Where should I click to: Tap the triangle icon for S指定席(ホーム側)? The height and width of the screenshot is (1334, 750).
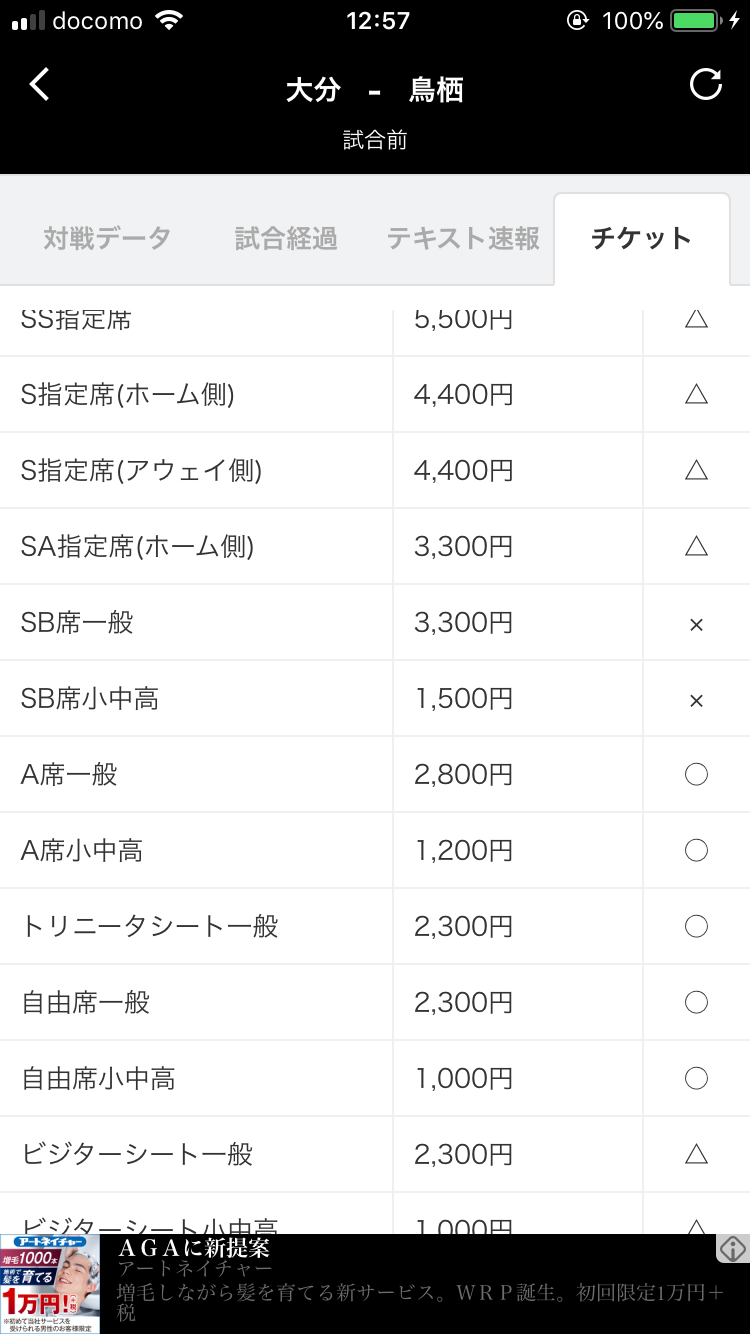point(697,394)
